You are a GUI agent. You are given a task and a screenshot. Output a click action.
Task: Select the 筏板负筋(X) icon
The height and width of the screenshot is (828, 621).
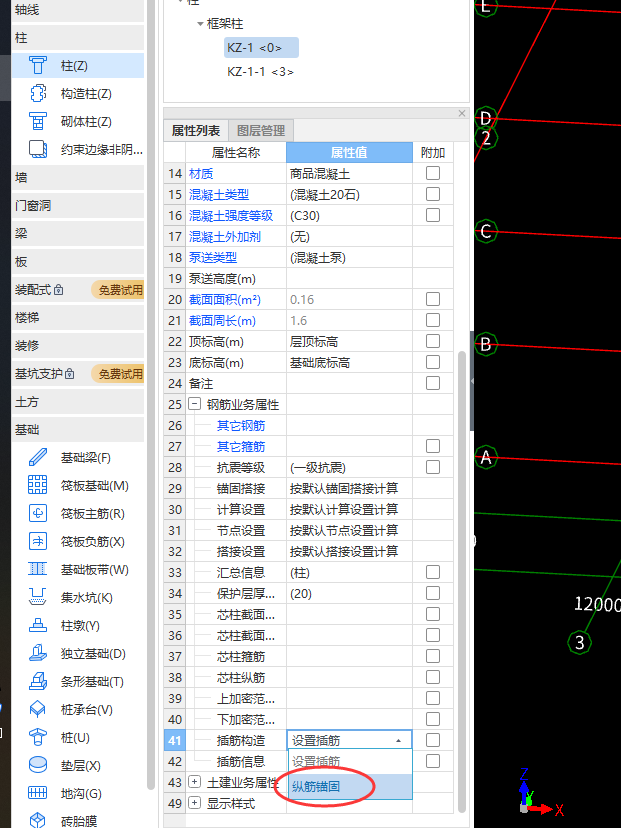pos(37,541)
